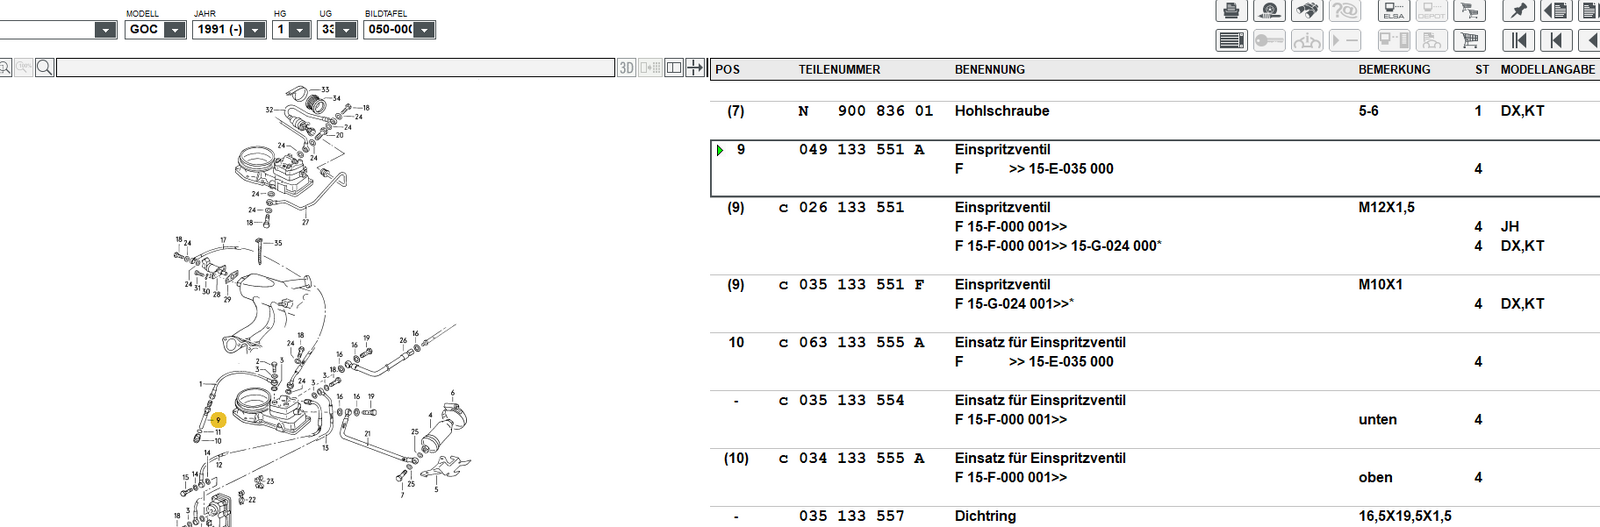This screenshot has height=527, width=1600.
Task: Click the ELSA link icon
Action: click(1394, 11)
